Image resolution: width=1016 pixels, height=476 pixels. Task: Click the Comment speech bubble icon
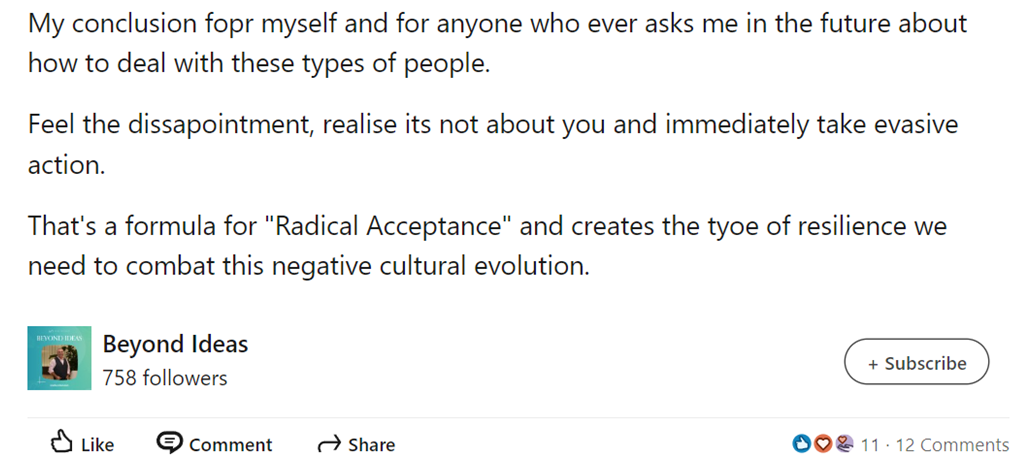click(170, 443)
